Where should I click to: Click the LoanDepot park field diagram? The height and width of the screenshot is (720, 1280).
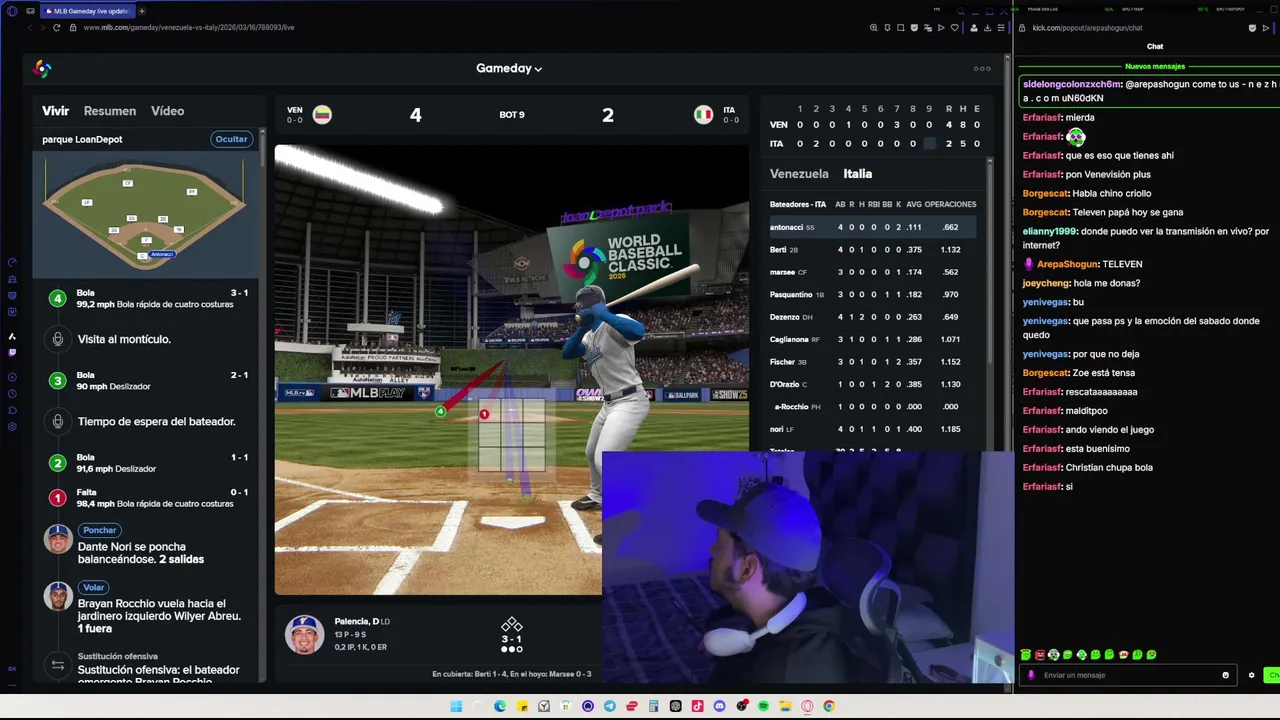(145, 216)
